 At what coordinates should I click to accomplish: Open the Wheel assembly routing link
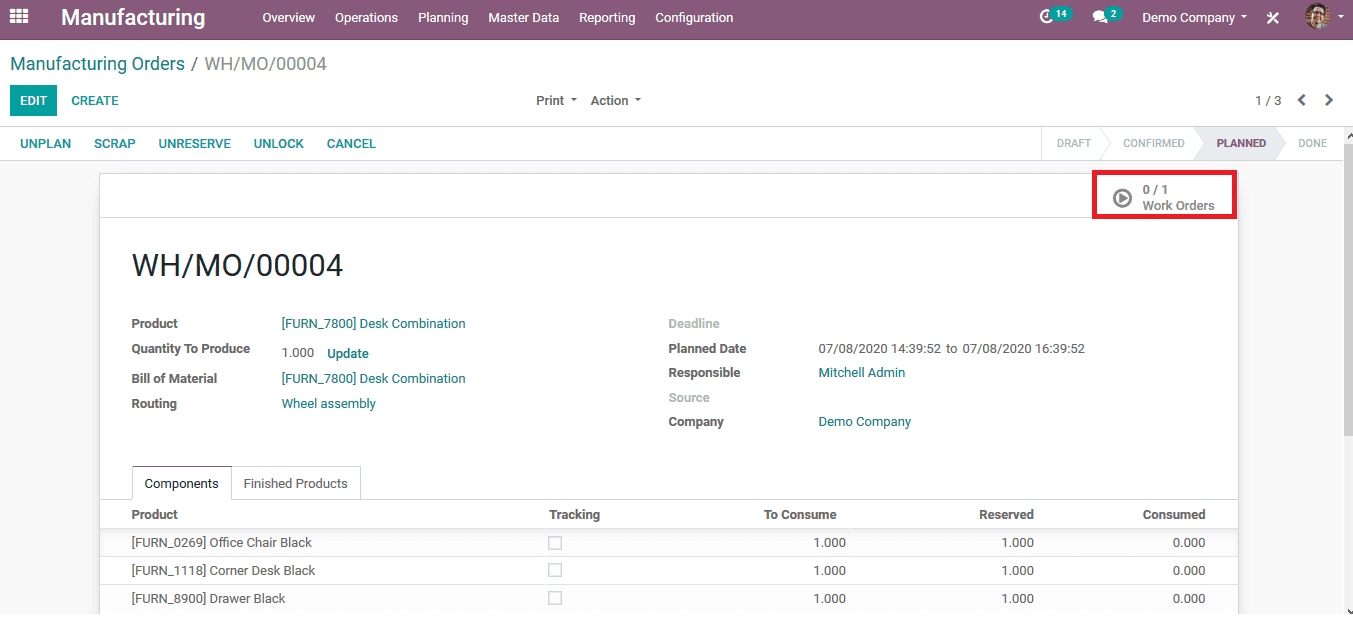click(329, 404)
